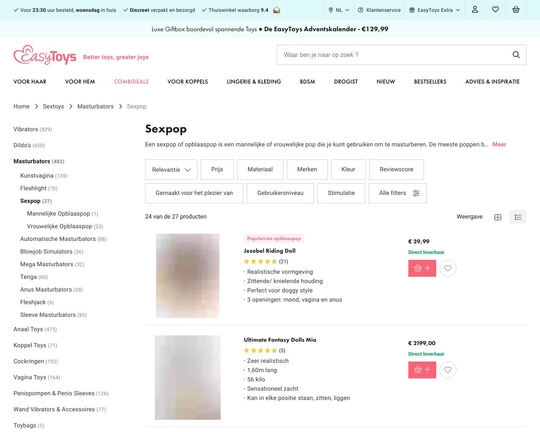Add Ultimate Fantasy Dolls Mia to cart
The height and width of the screenshot is (432, 540).
pos(422,370)
